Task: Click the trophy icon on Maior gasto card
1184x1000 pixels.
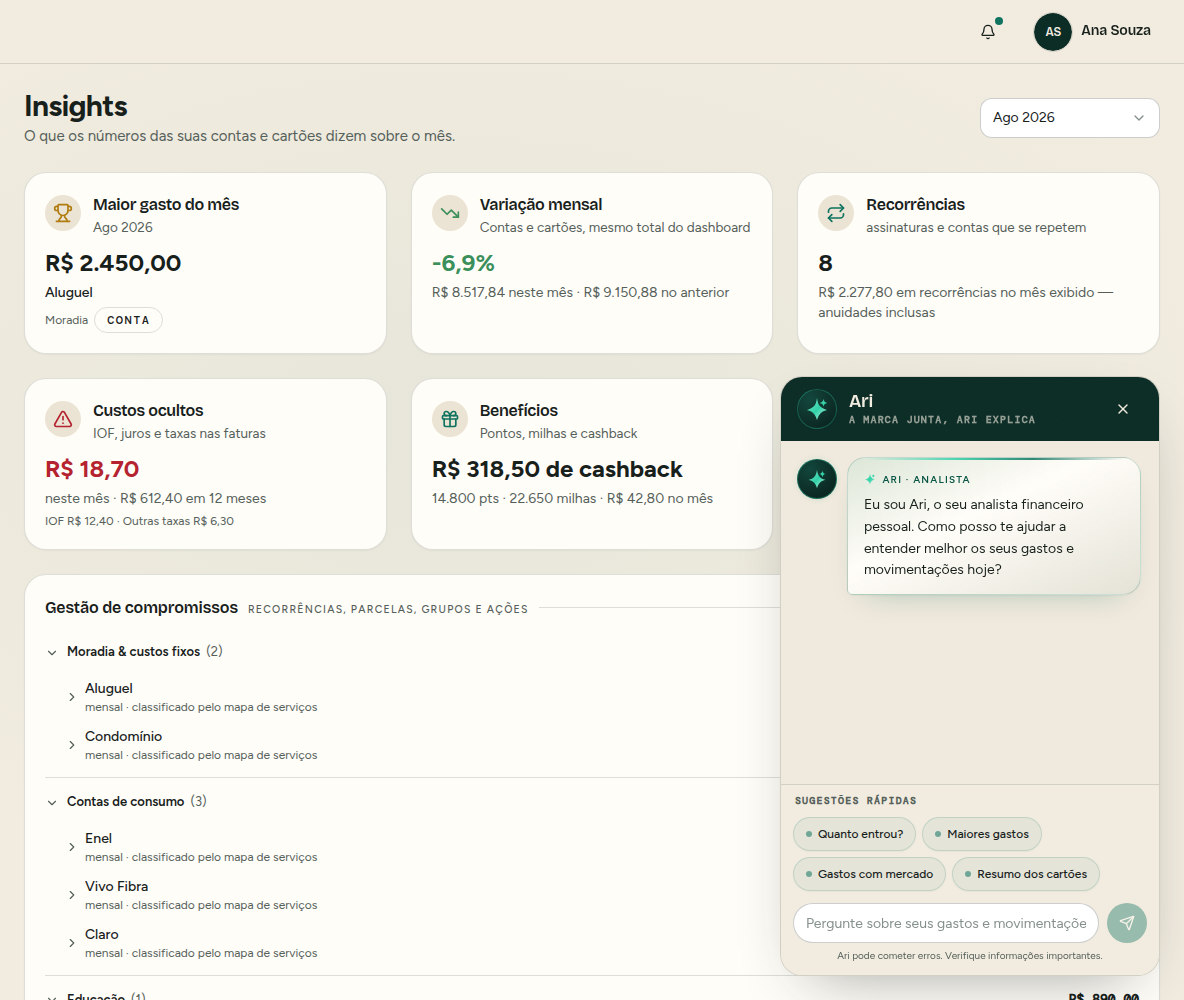Action: (63, 213)
